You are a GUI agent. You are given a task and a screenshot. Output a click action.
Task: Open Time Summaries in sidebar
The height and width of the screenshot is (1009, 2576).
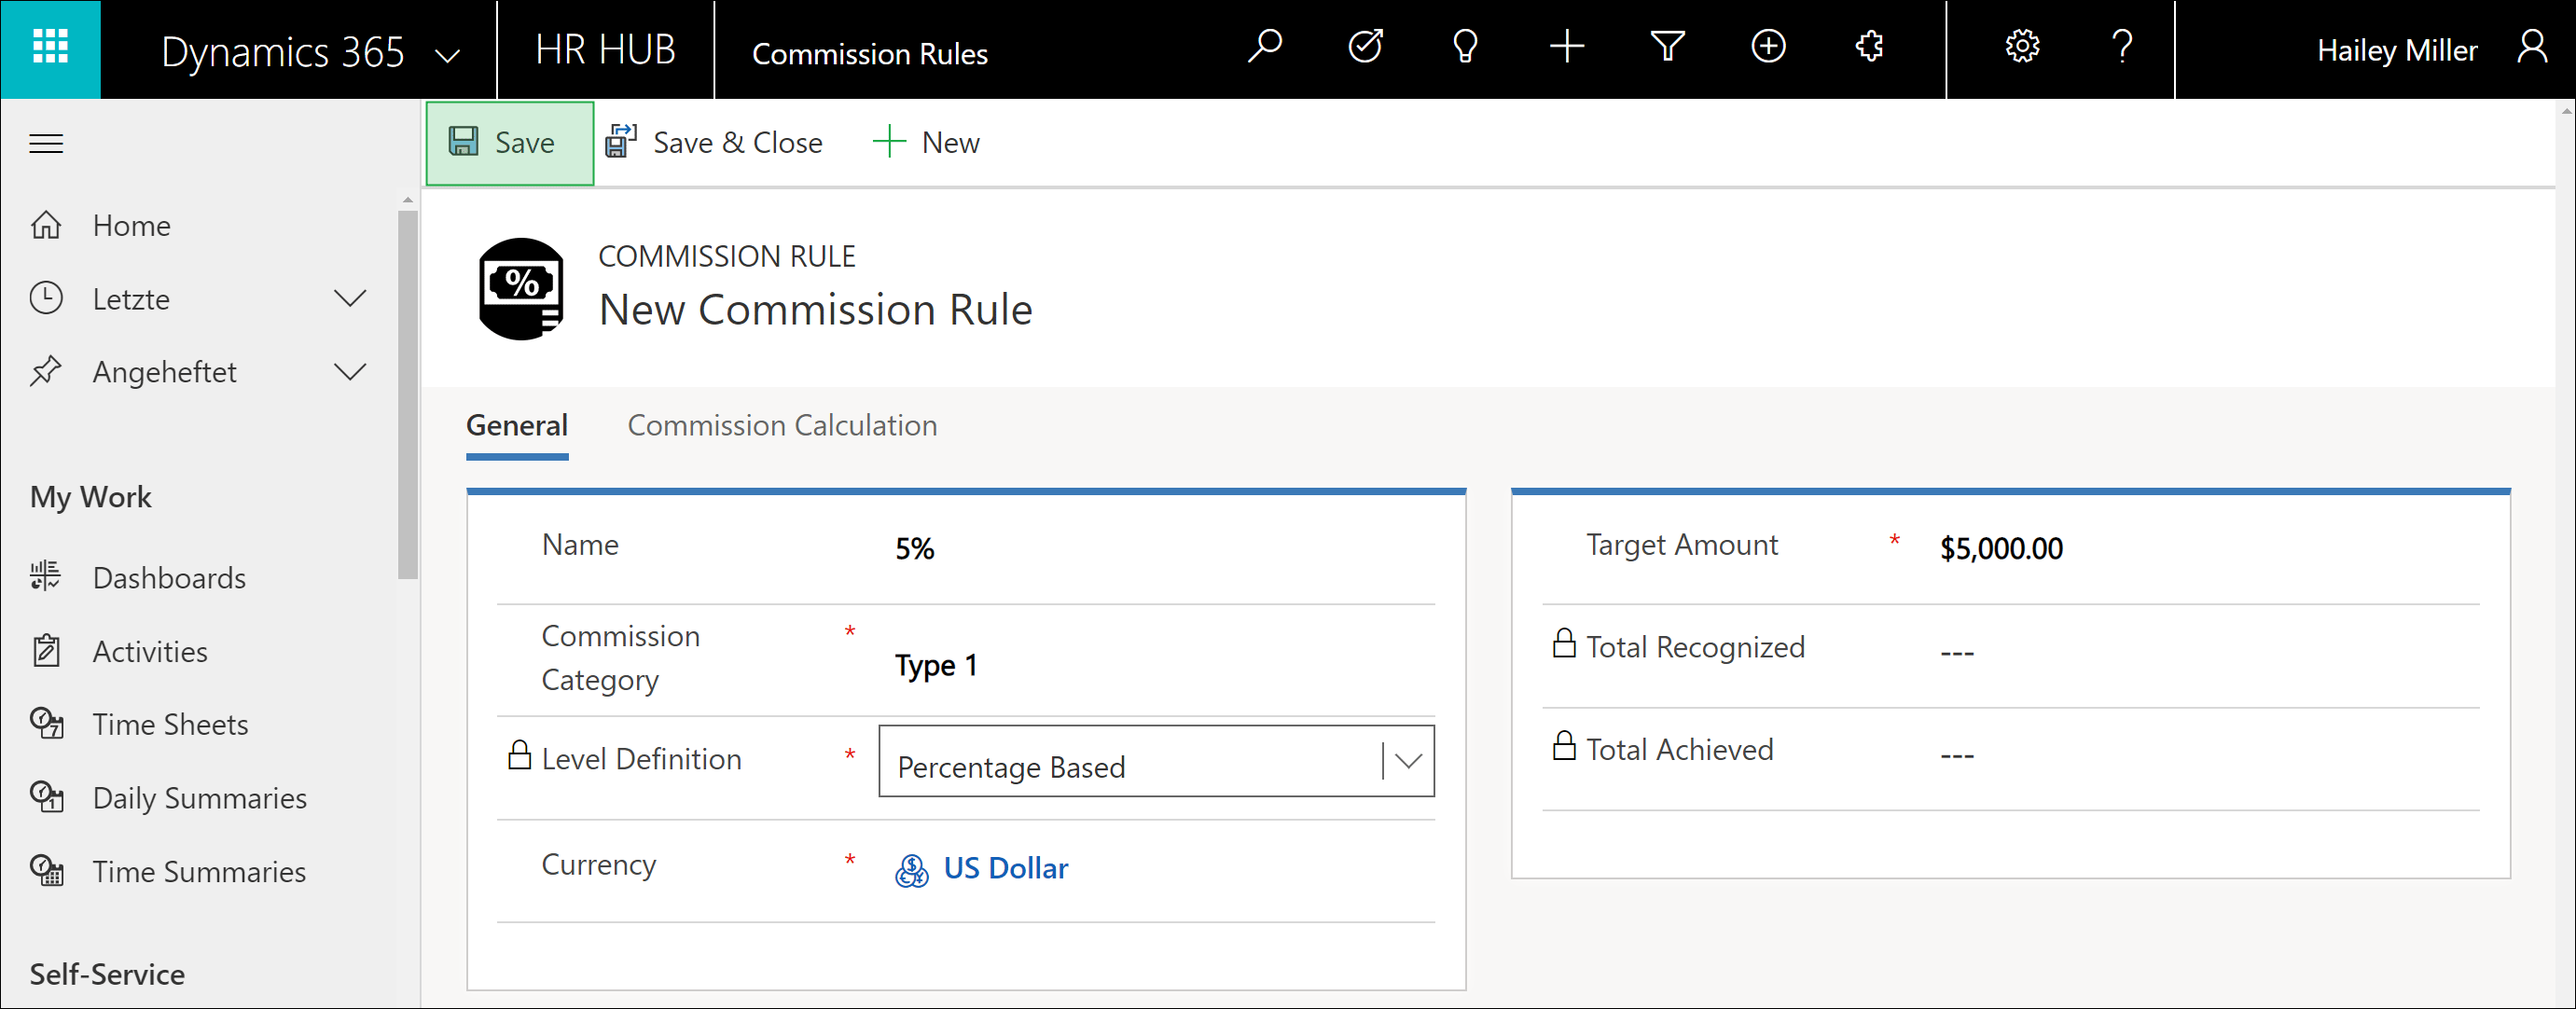[x=199, y=872]
